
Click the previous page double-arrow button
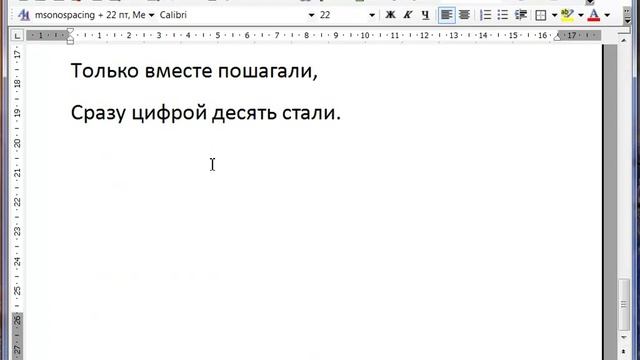(x=623, y=351)
